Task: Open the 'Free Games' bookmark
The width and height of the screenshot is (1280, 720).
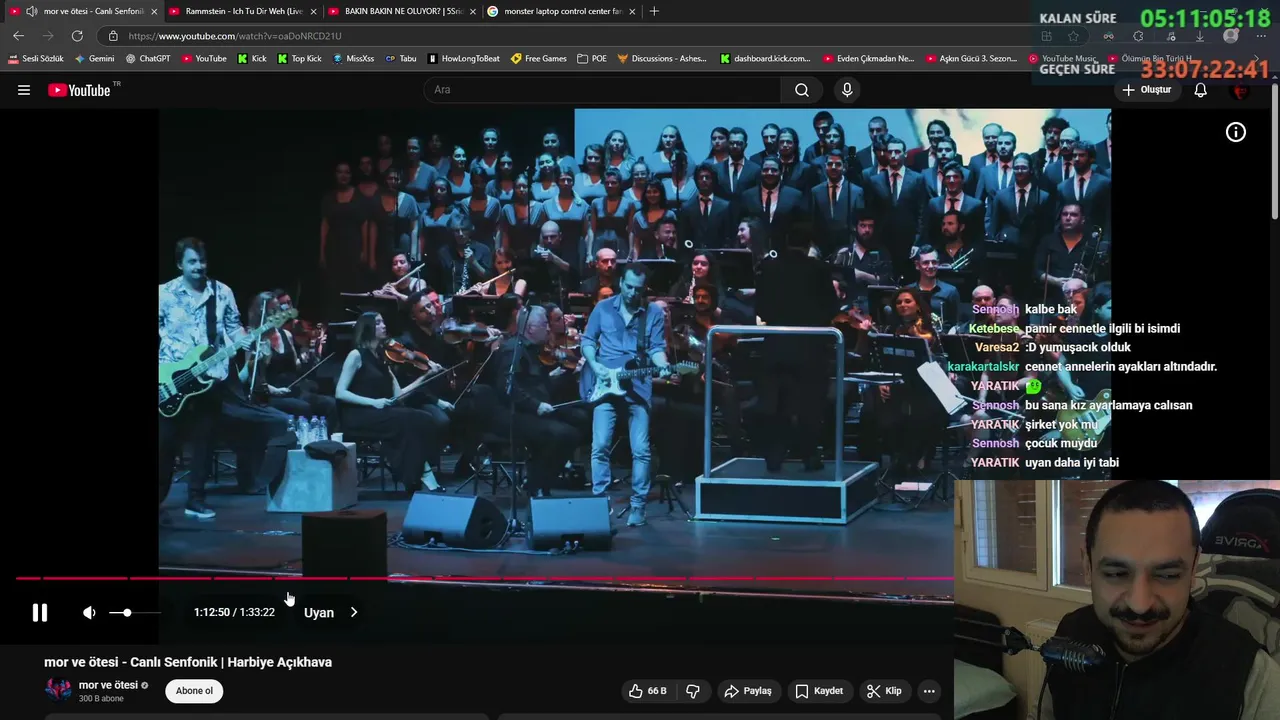Action: 539,59
